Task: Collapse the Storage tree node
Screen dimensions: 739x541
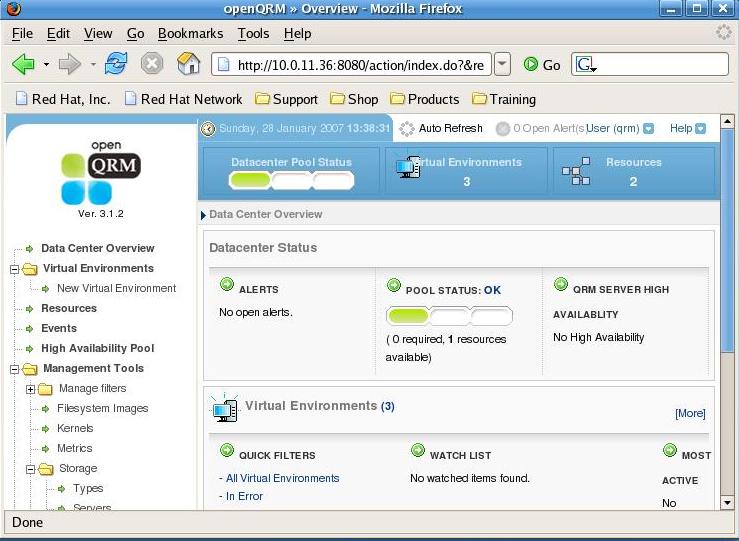Action: (x=30, y=469)
